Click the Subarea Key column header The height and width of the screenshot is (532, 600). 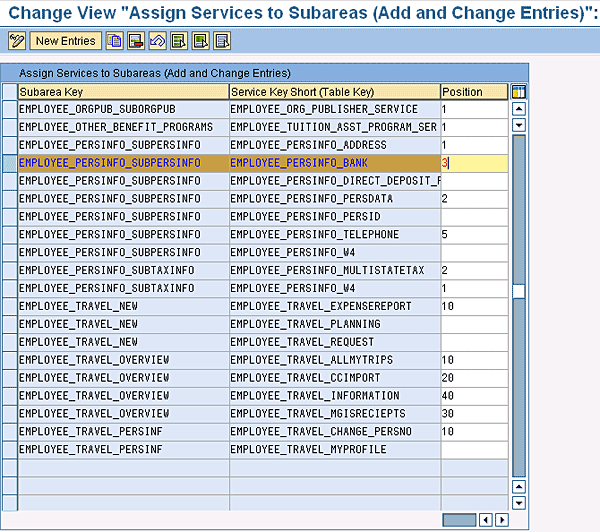tap(123, 92)
